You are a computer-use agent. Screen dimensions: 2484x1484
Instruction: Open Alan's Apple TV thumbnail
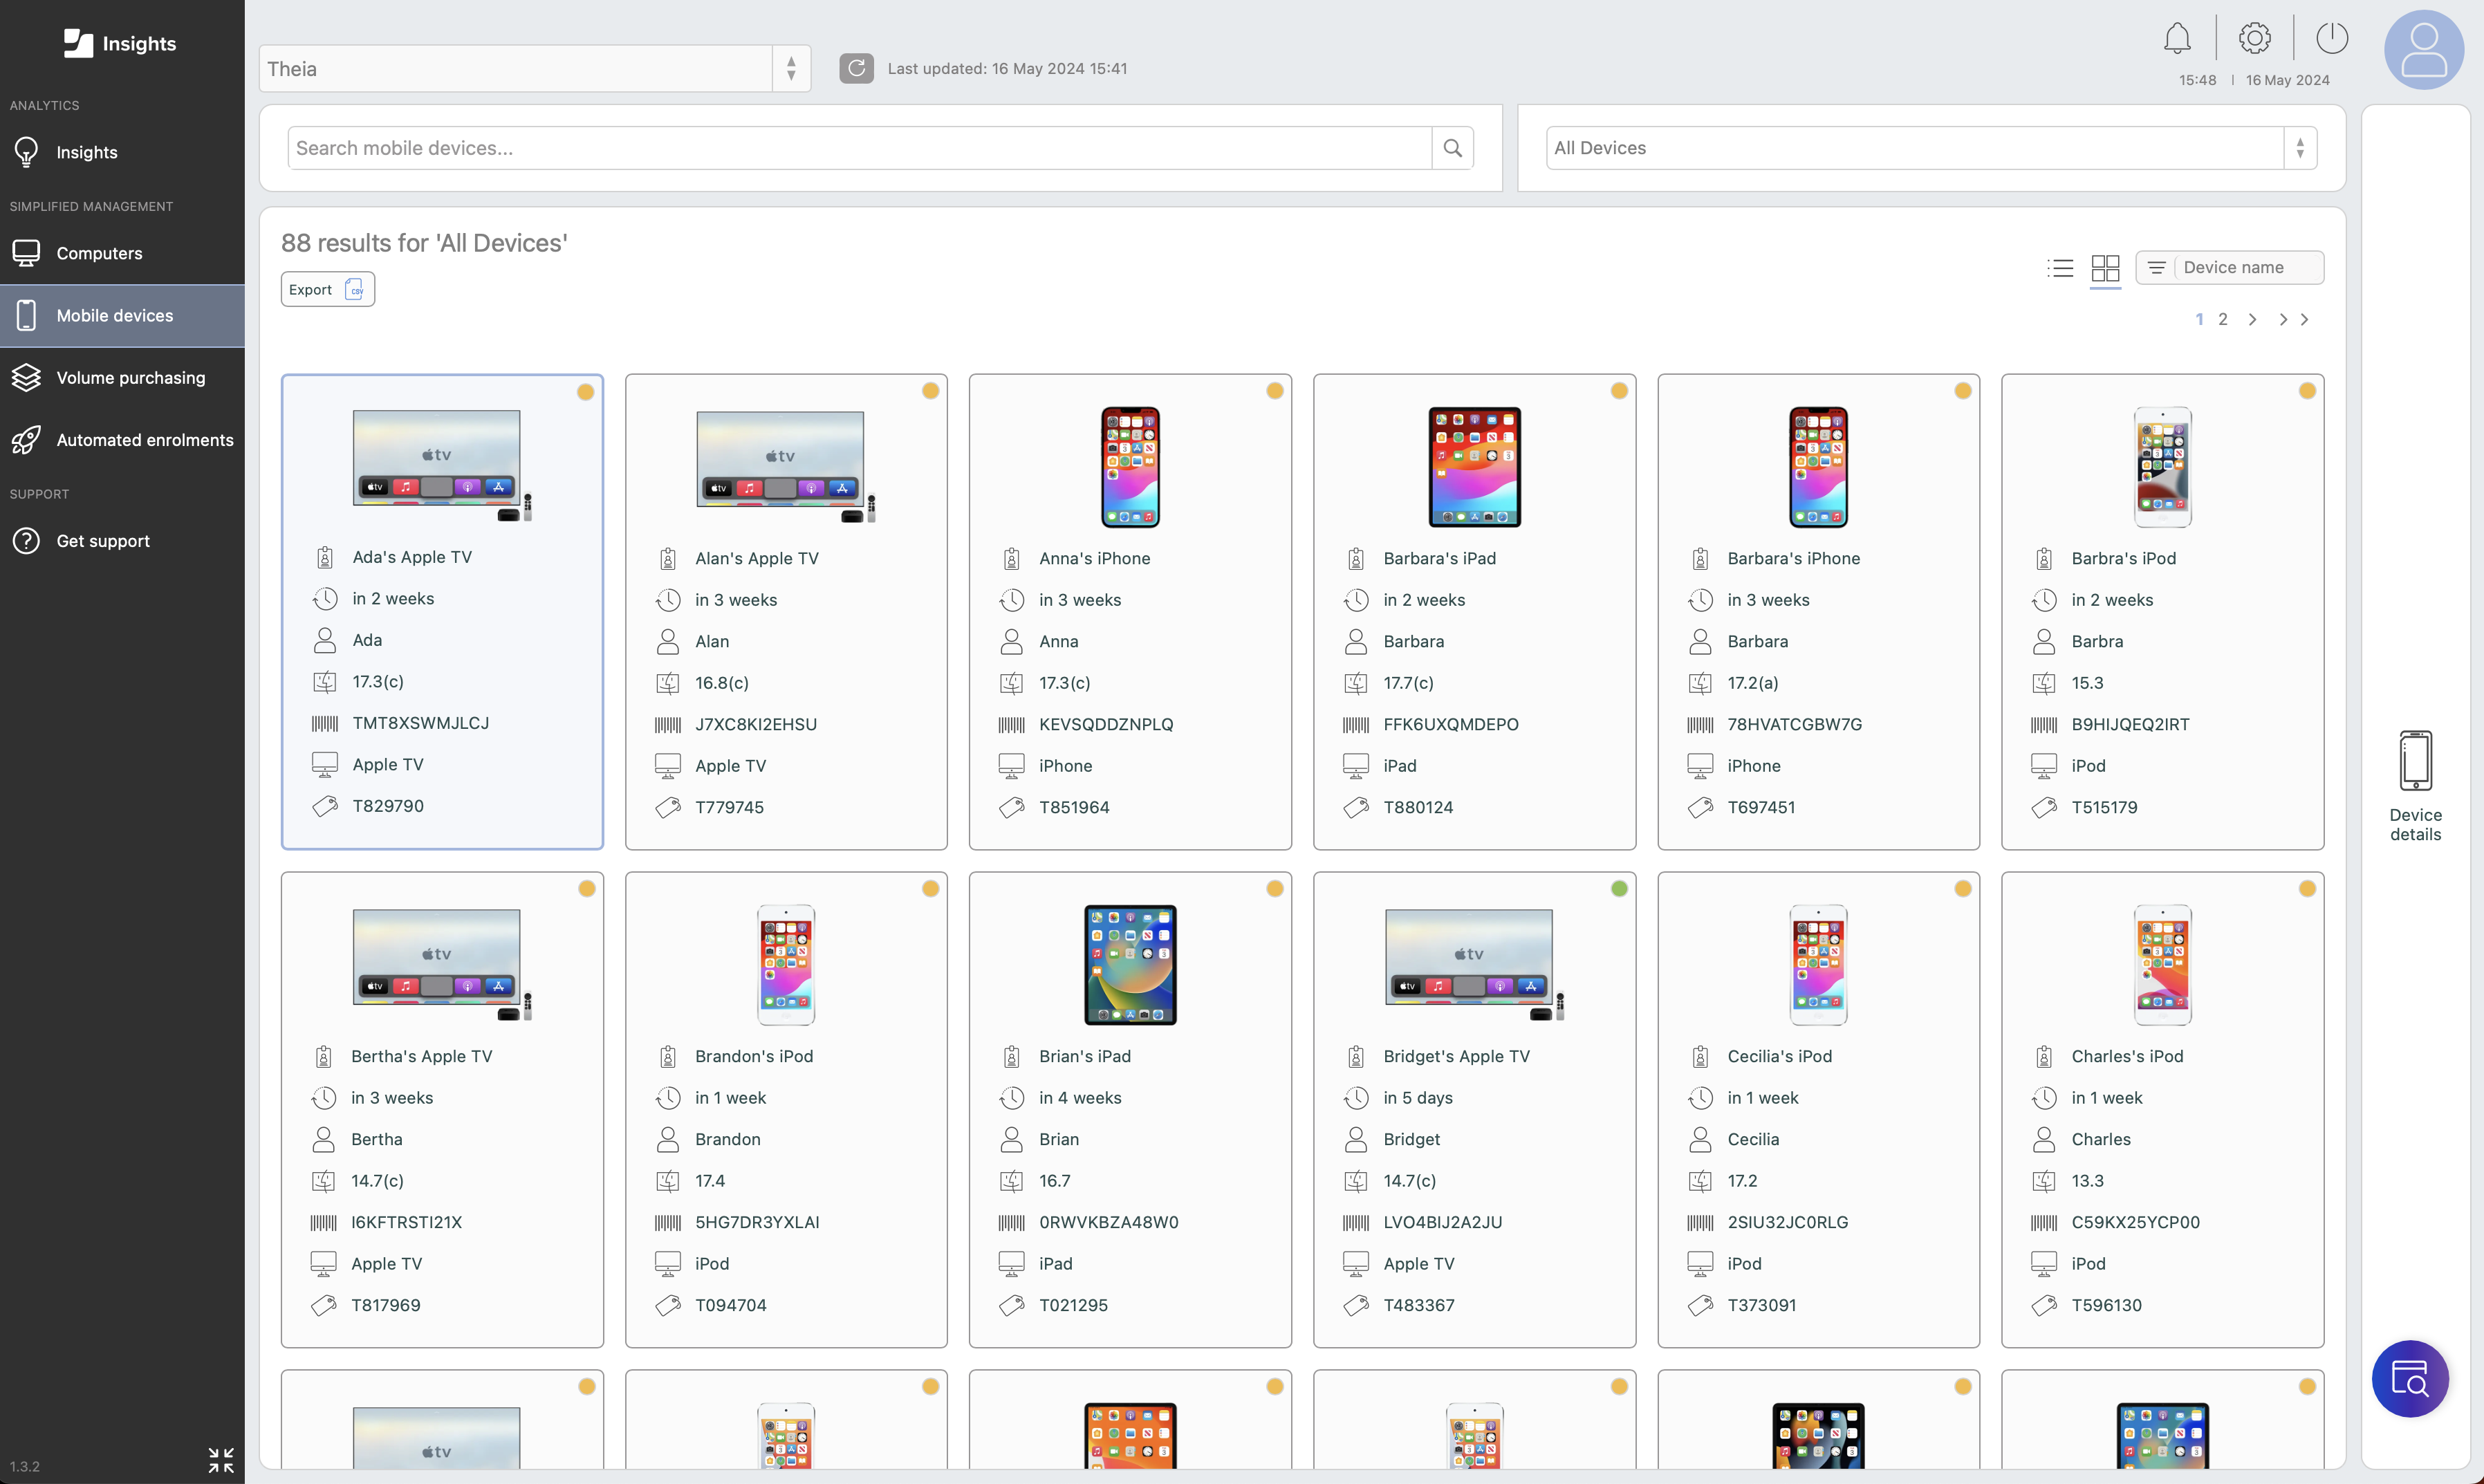[x=786, y=466]
